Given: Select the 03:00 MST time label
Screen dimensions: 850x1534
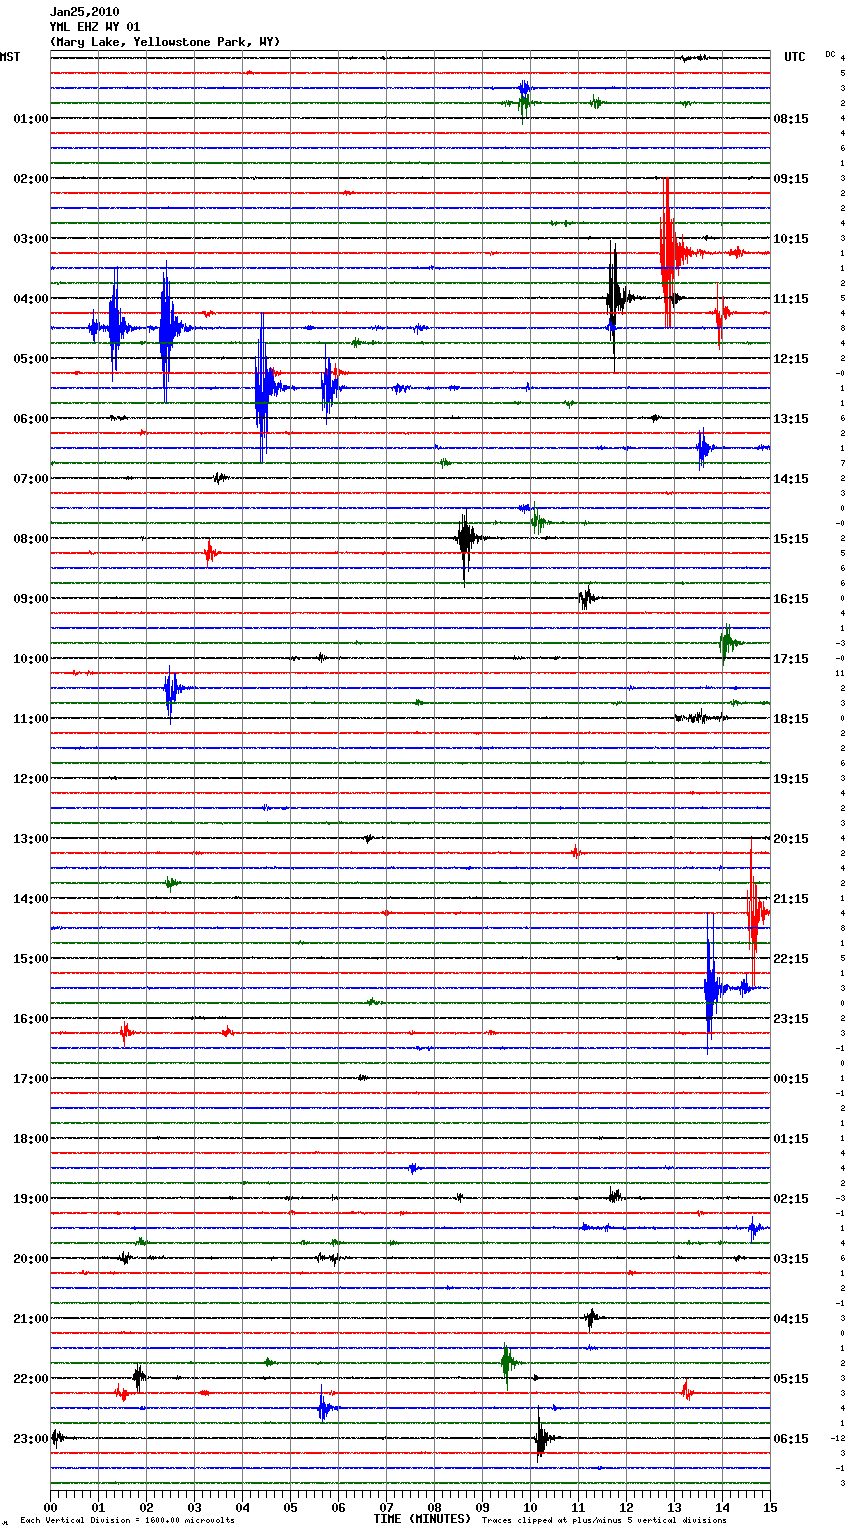Looking at the screenshot, I should [30, 239].
